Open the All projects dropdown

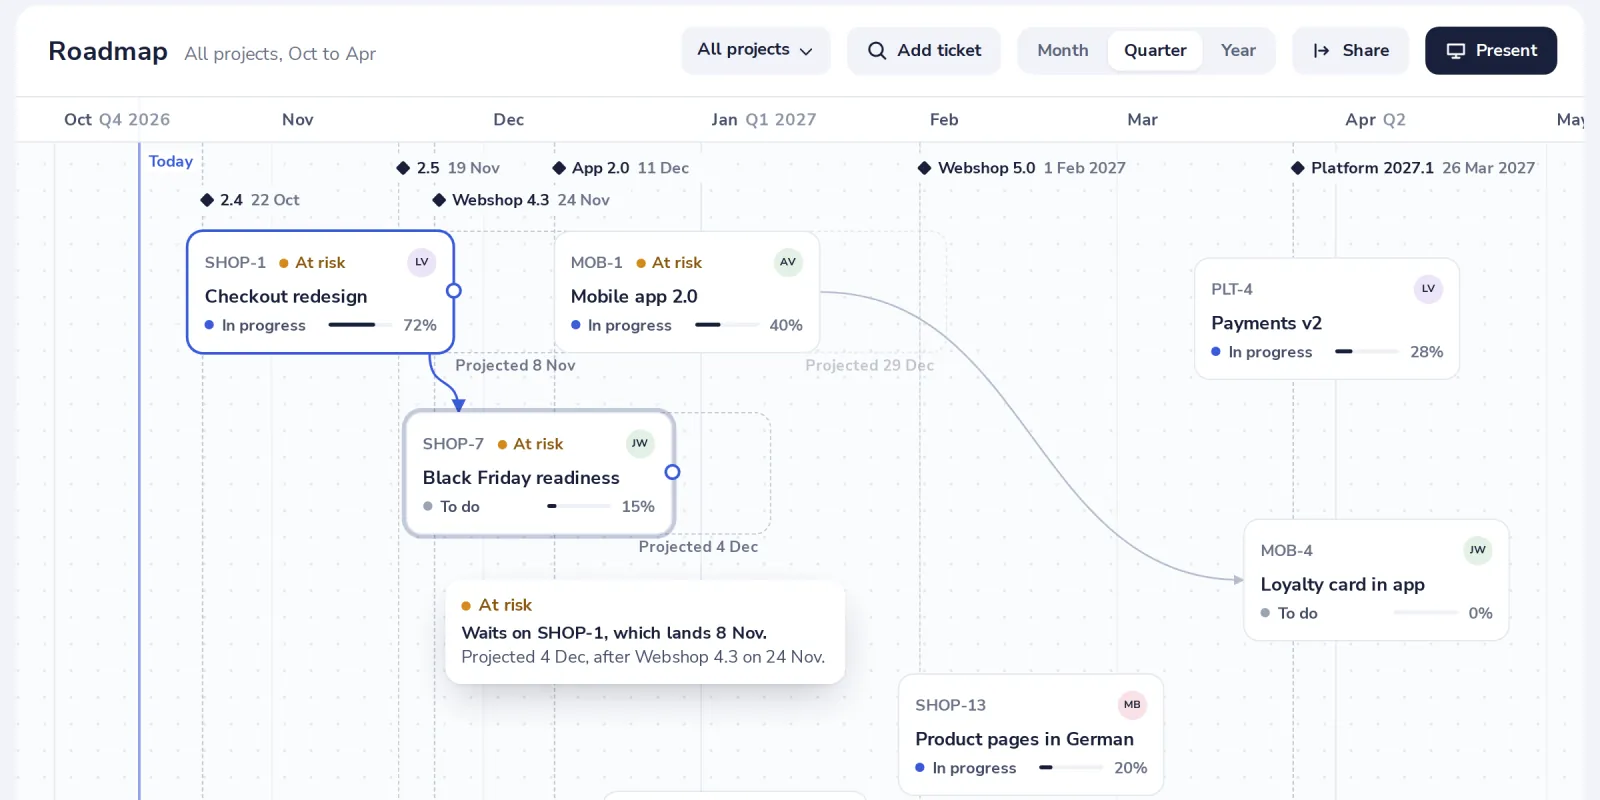coord(756,50)
